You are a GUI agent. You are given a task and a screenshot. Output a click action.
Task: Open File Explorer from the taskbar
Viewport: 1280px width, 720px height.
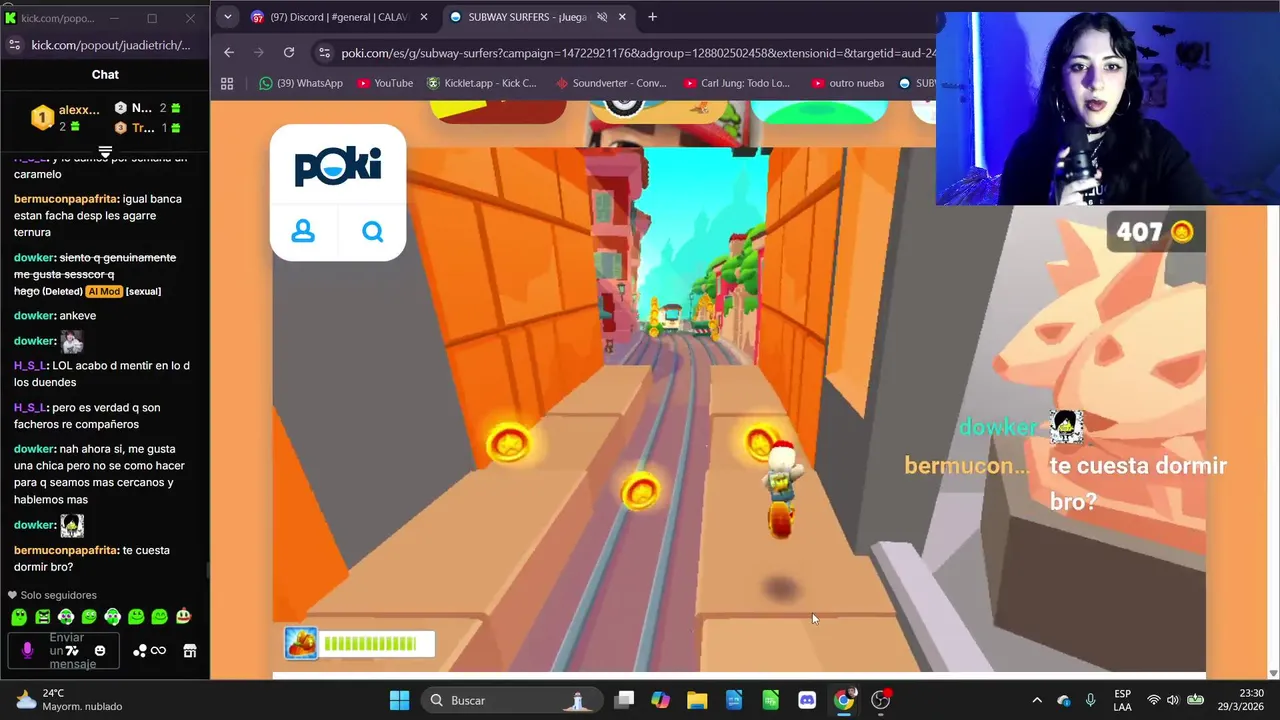697,700
